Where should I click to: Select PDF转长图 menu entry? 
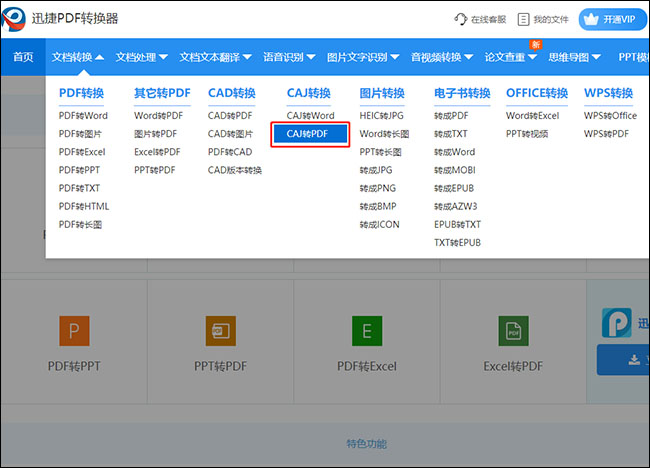point(80,225)
